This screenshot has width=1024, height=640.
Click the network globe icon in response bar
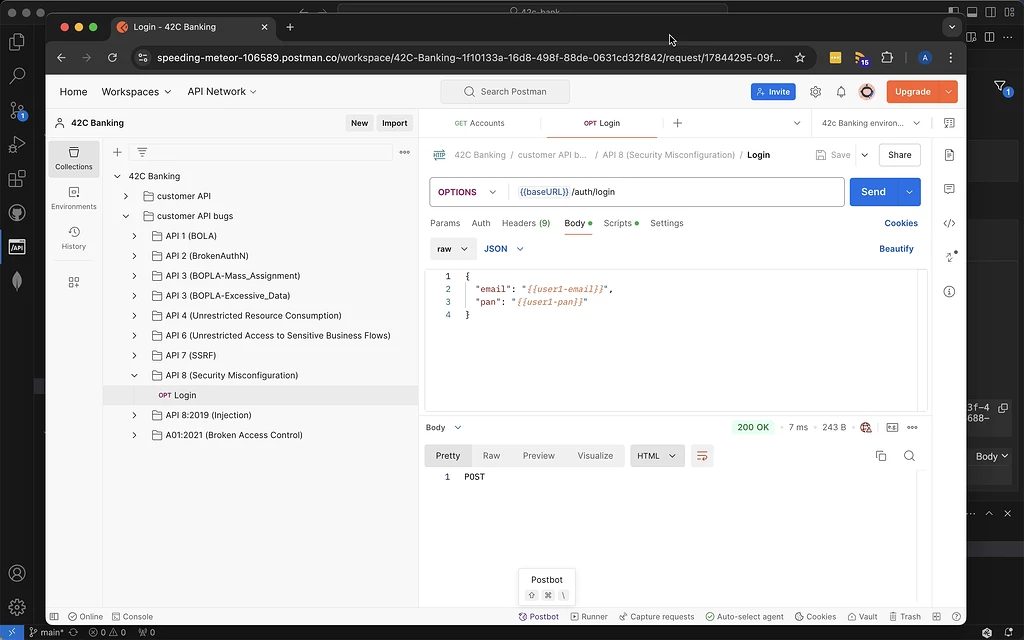(866, 428)
